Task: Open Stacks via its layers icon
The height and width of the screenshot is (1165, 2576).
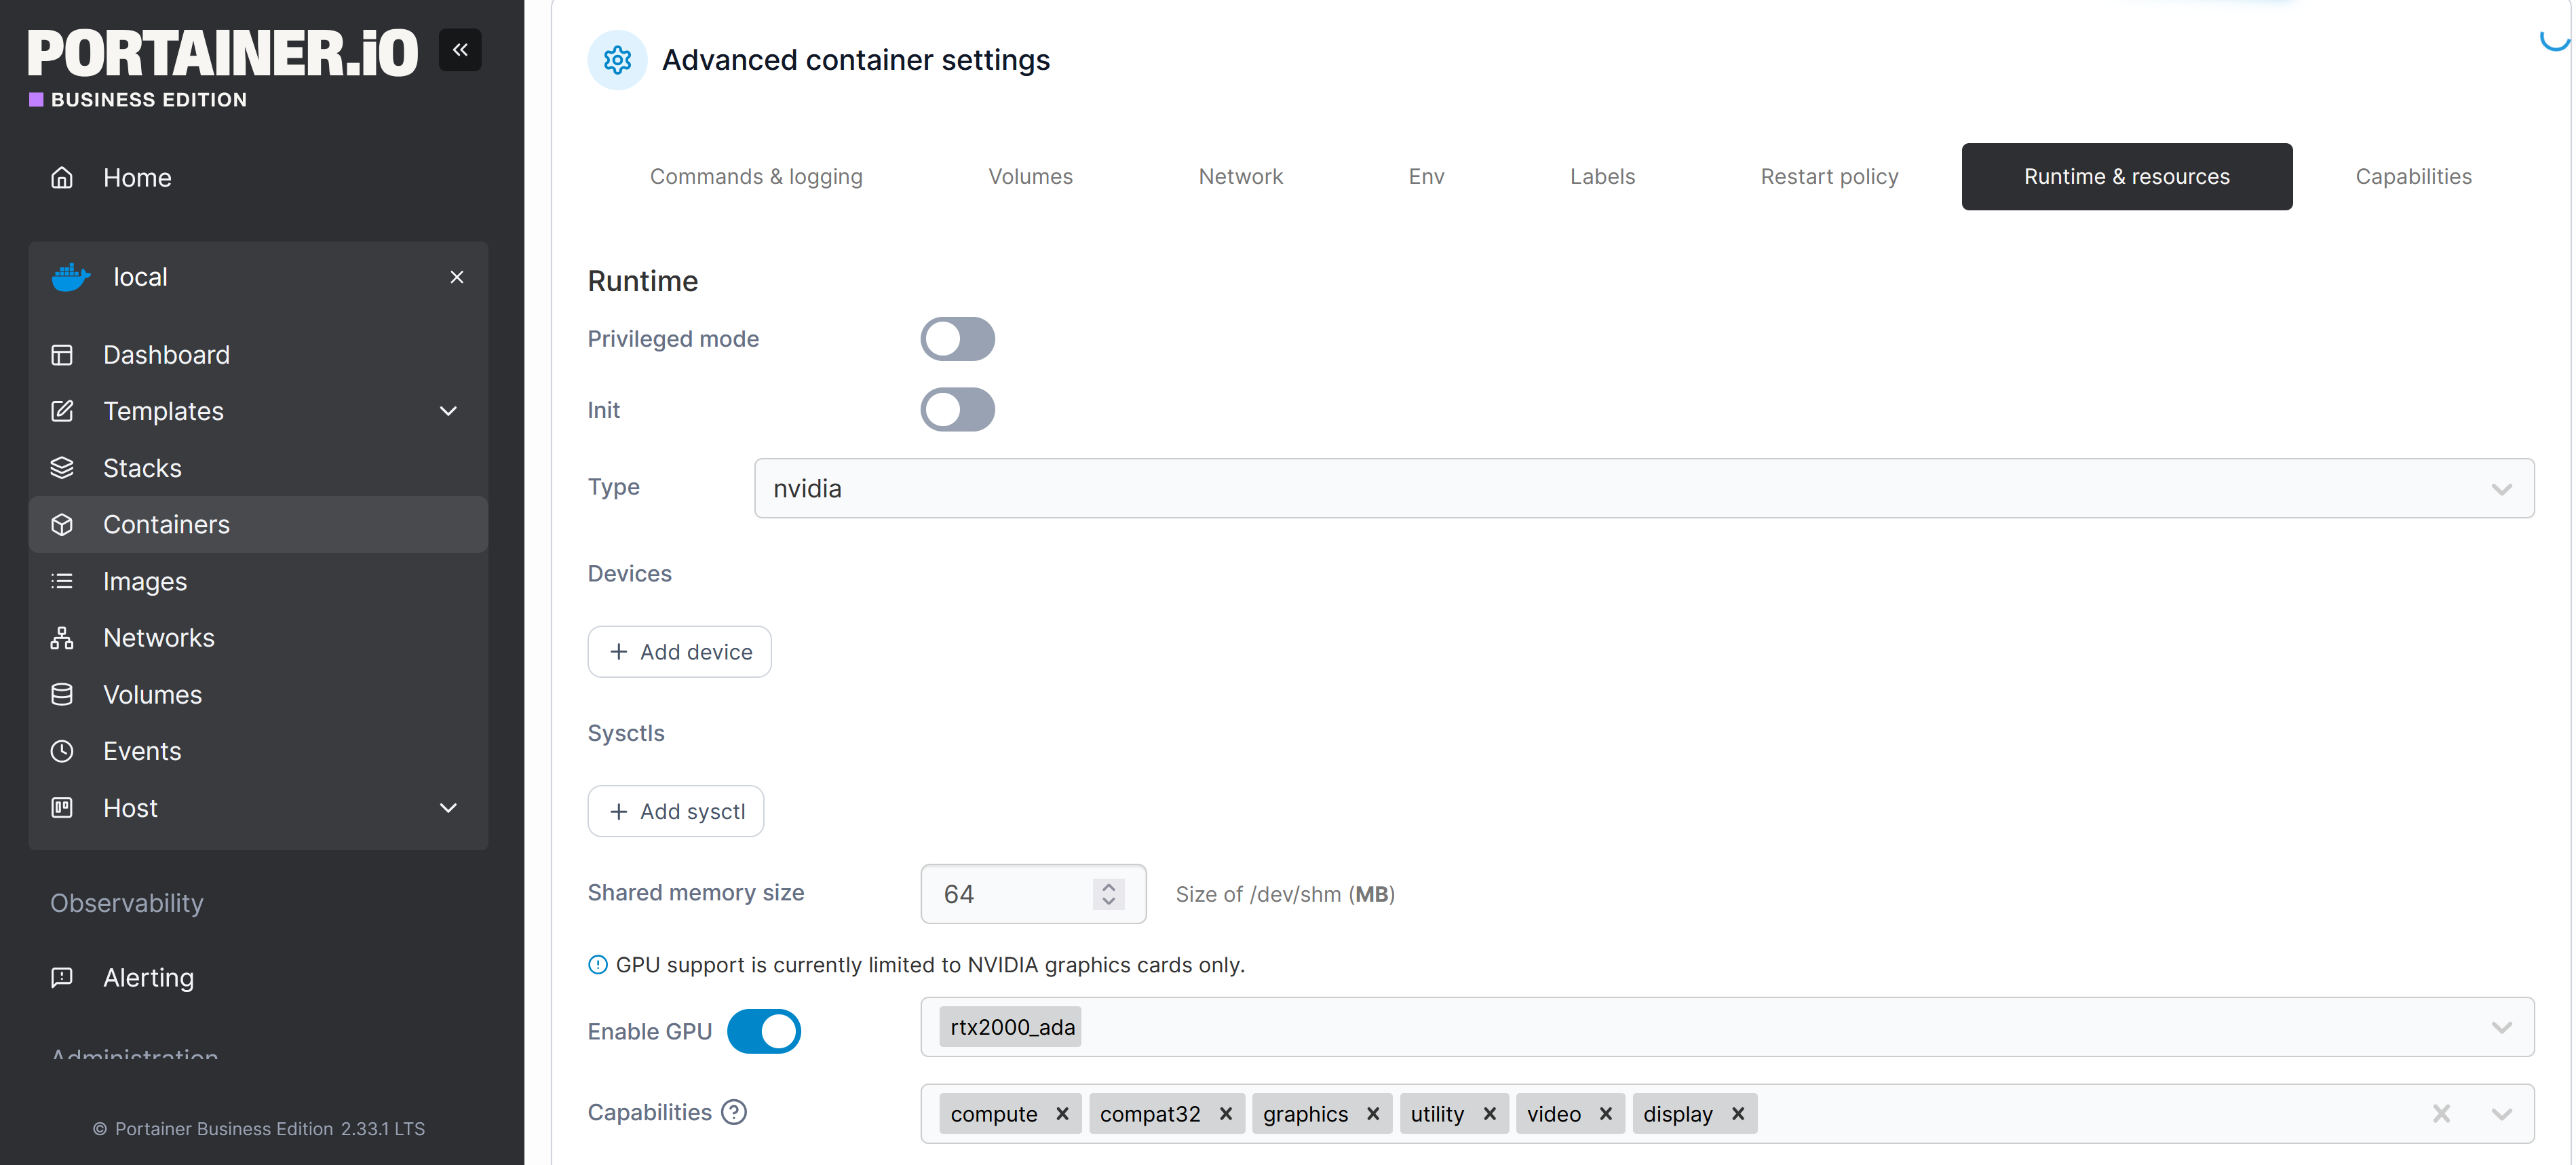Action: pyautogui.click(x=62, y=468)
